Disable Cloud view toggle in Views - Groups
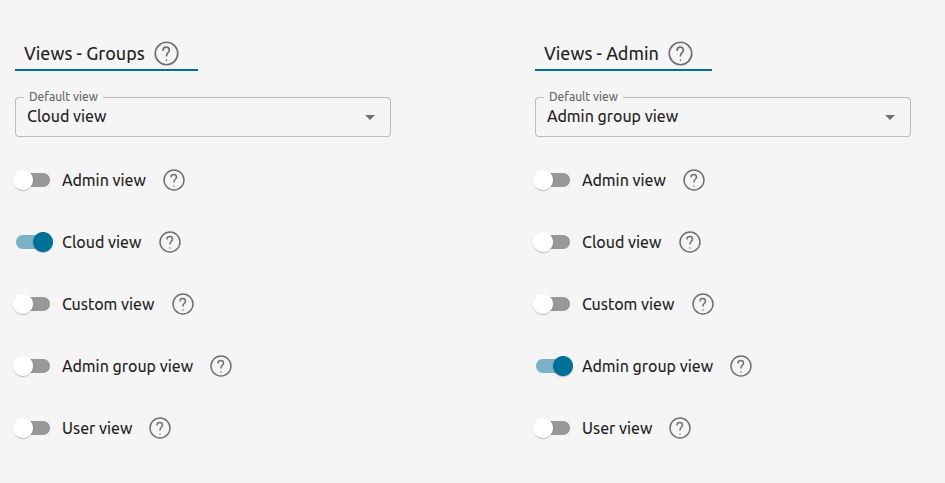The width and height of the screenshot is (945, 483). pyautogui.click(x=33, y=242)
